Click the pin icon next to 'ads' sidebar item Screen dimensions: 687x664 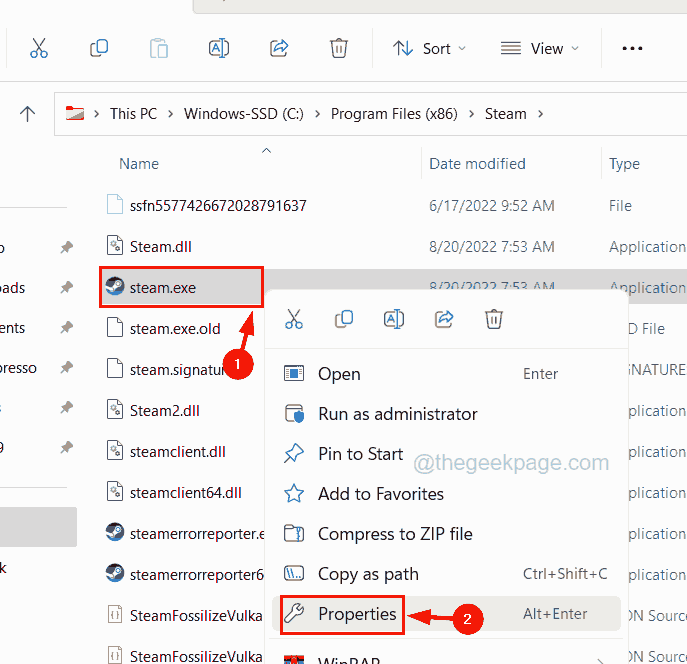point(67,287)
